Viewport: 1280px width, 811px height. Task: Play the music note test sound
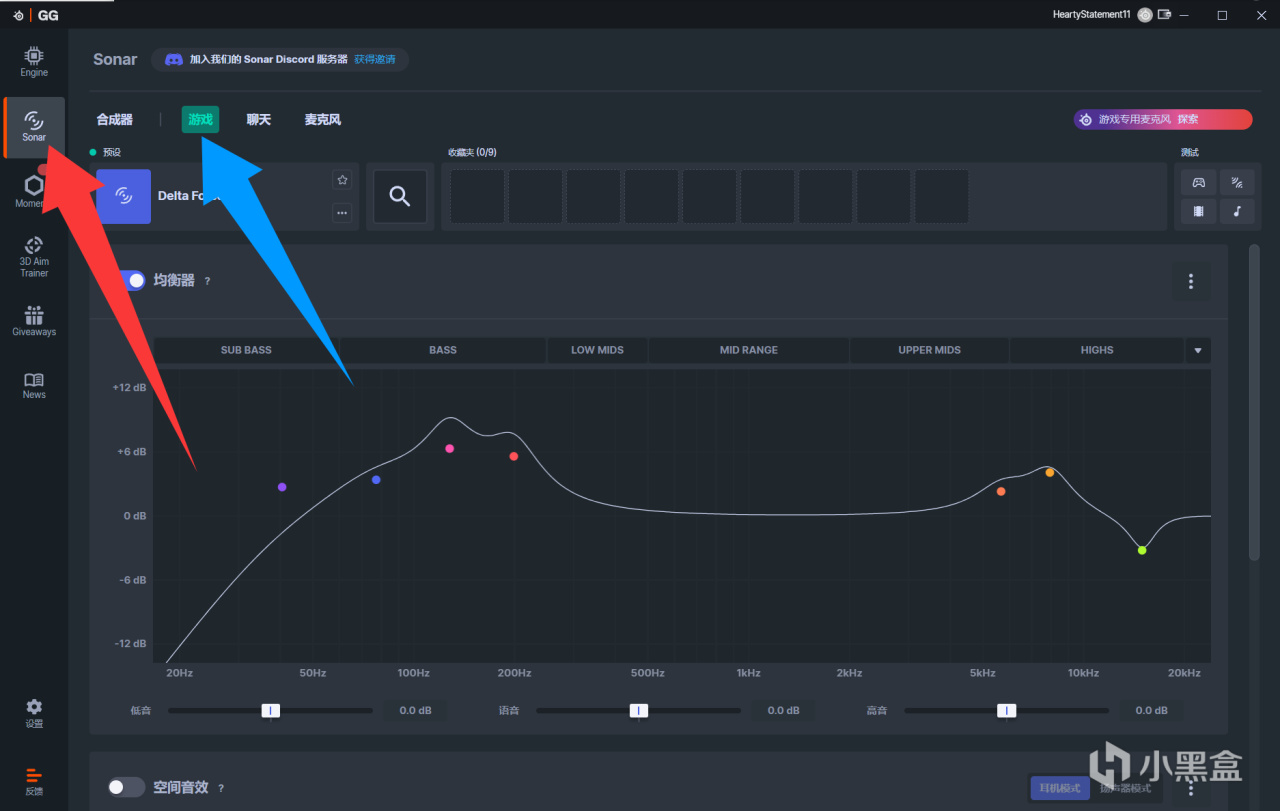coord(1237,211)
